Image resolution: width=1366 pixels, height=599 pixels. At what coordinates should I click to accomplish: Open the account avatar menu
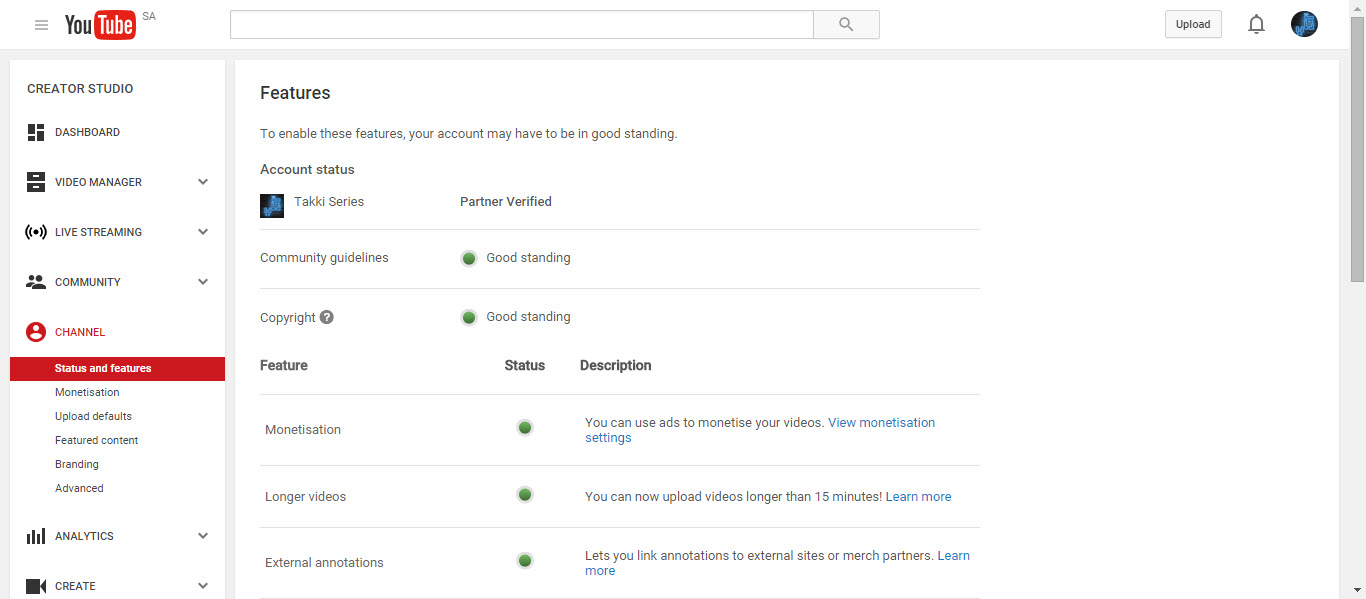coord(1304,25)
